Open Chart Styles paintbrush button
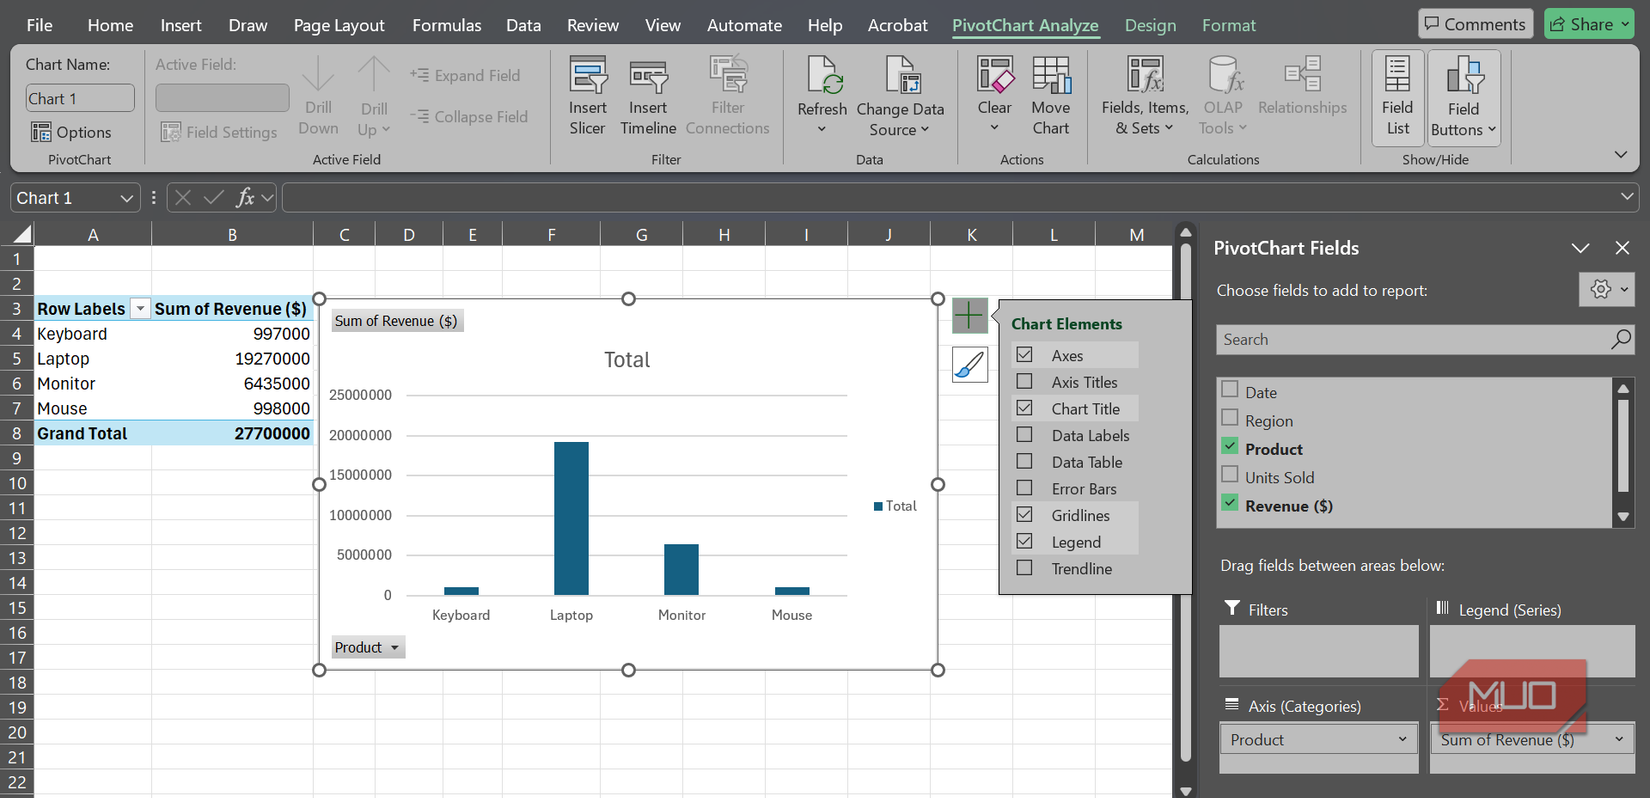1650x798 pixels. pos(969,365)
